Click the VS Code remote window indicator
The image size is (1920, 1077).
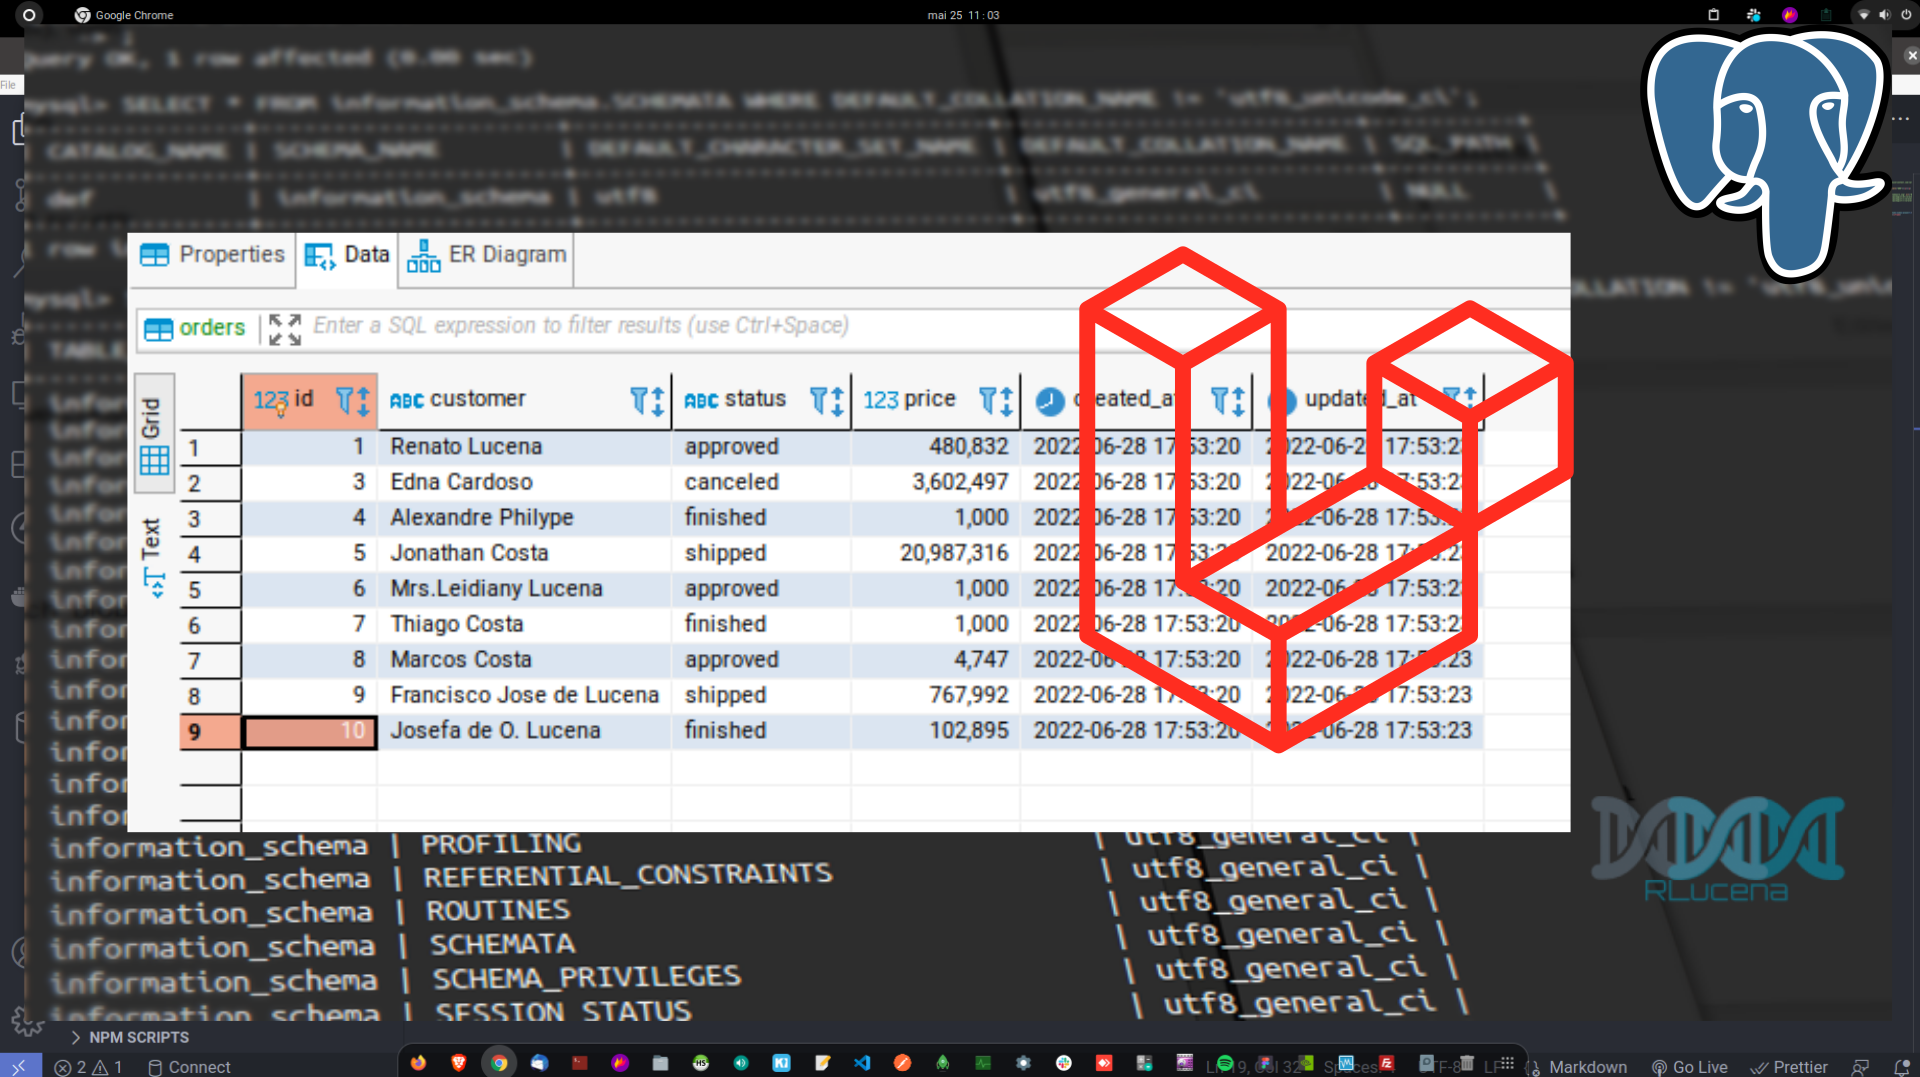click(x=20, y=1067)
